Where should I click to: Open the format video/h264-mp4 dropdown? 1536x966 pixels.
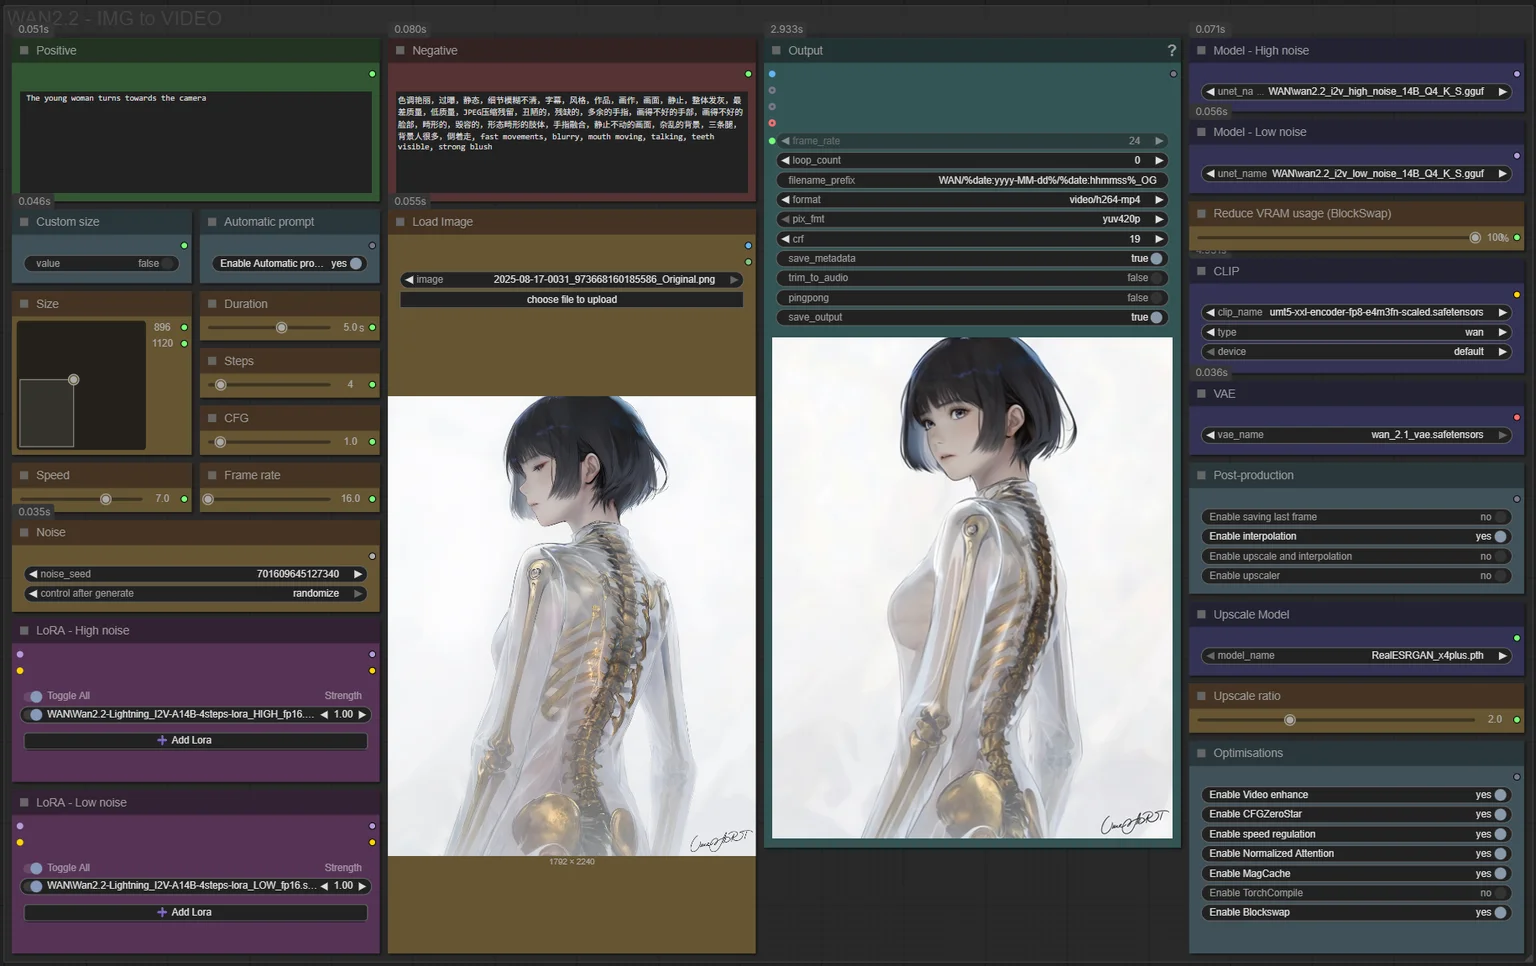972,200
